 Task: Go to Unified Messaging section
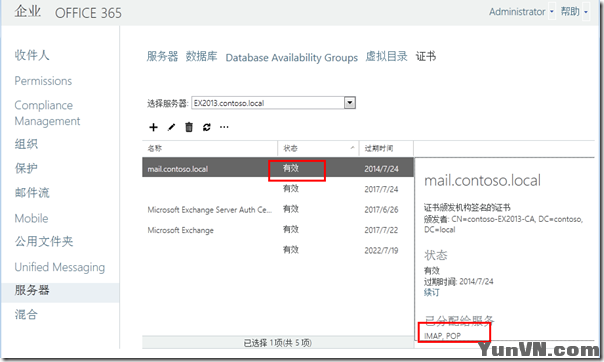pyautogui.click(x=60, y=267)
